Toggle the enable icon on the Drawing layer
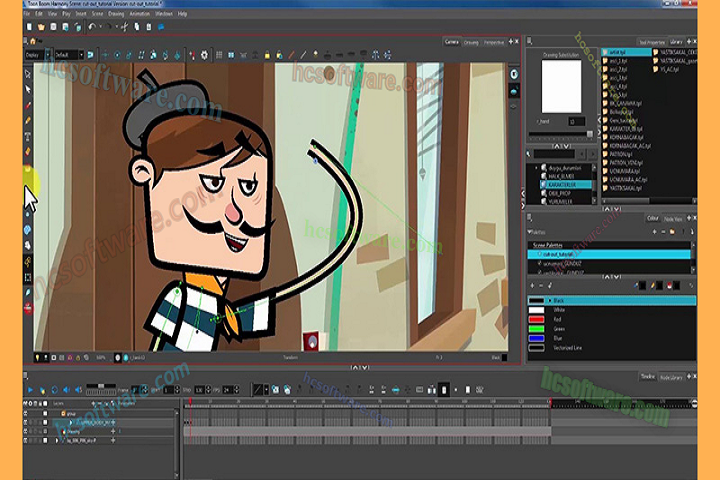720x480 pixels. coord(26,431)
